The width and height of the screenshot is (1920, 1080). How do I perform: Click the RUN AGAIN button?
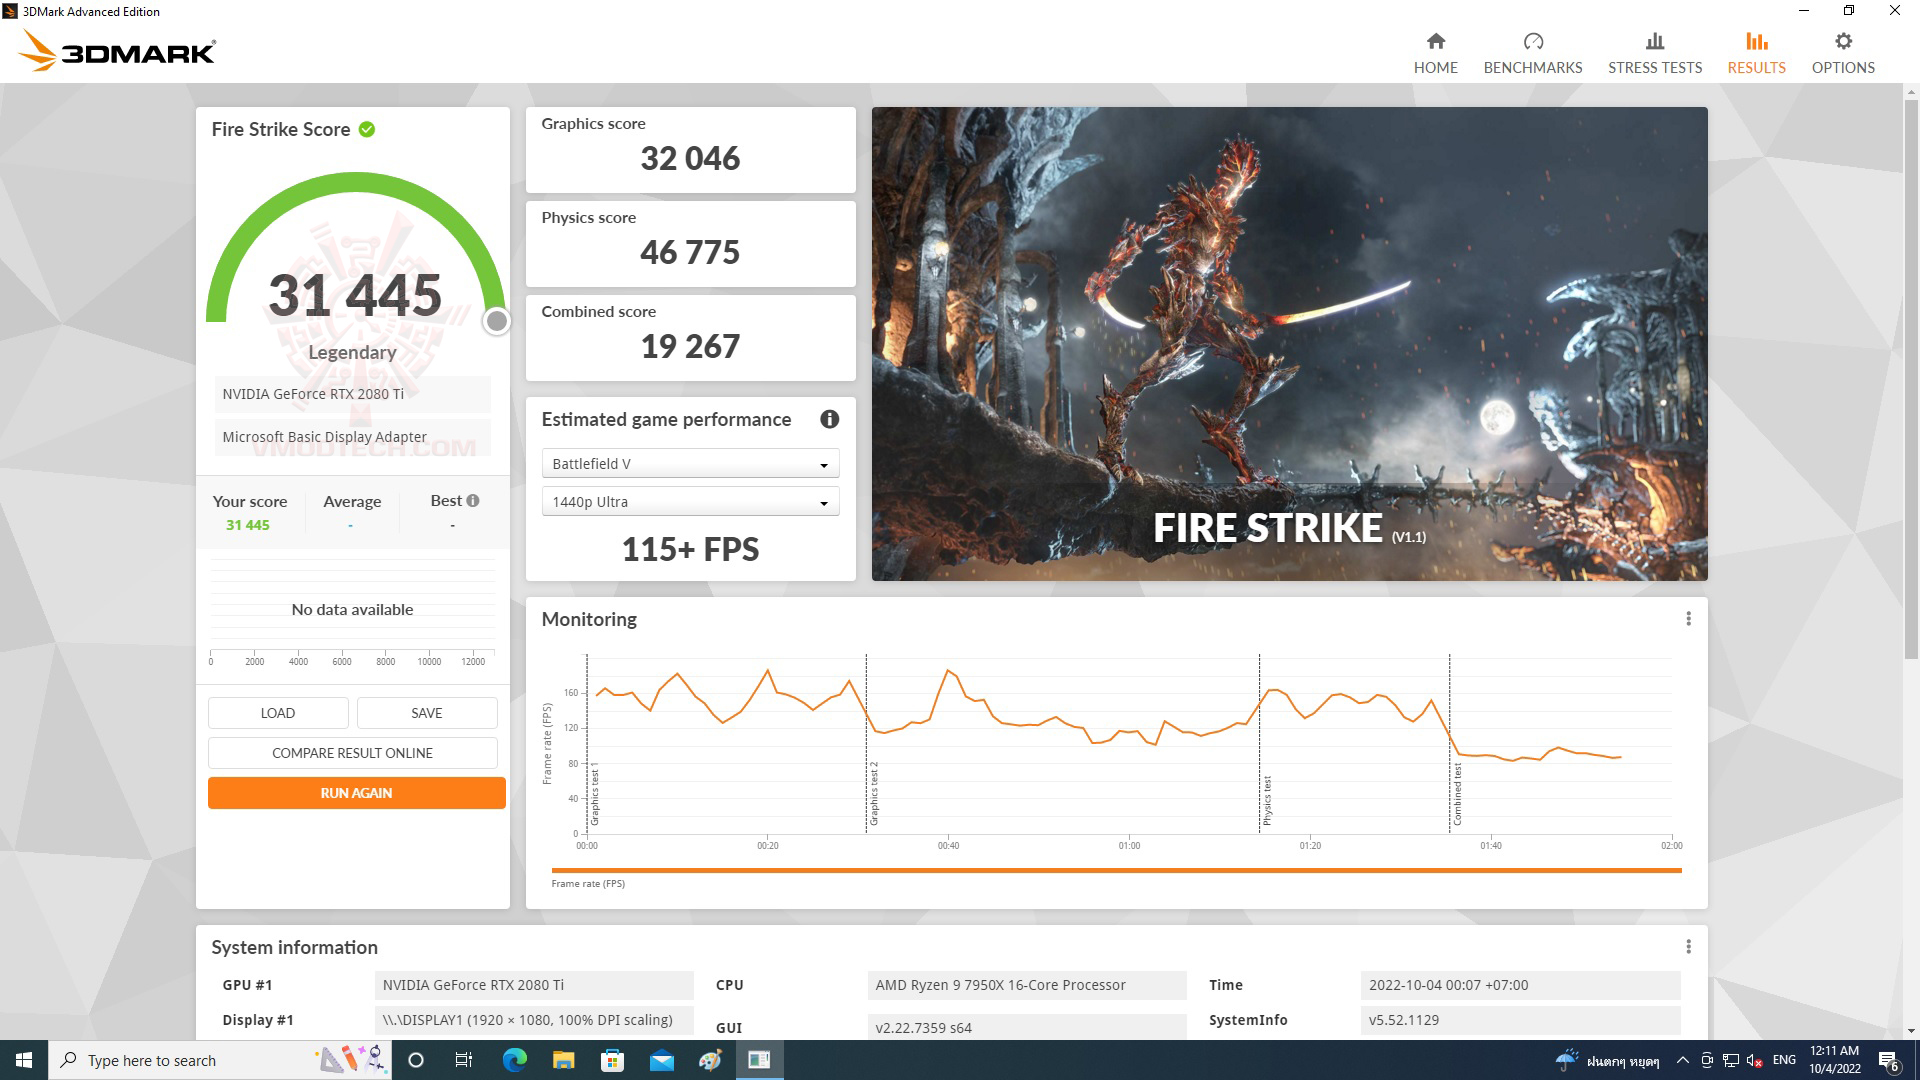pyautogui.click(x=356, y=793)
